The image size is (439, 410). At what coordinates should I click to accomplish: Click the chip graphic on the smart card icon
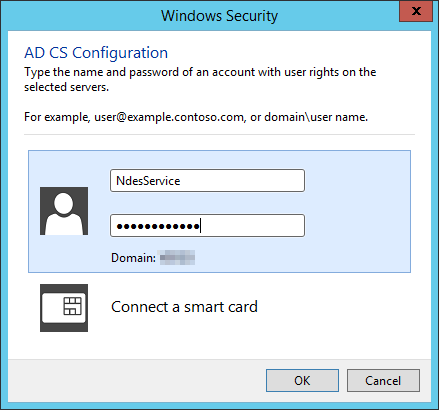click(x=72, y=306)
